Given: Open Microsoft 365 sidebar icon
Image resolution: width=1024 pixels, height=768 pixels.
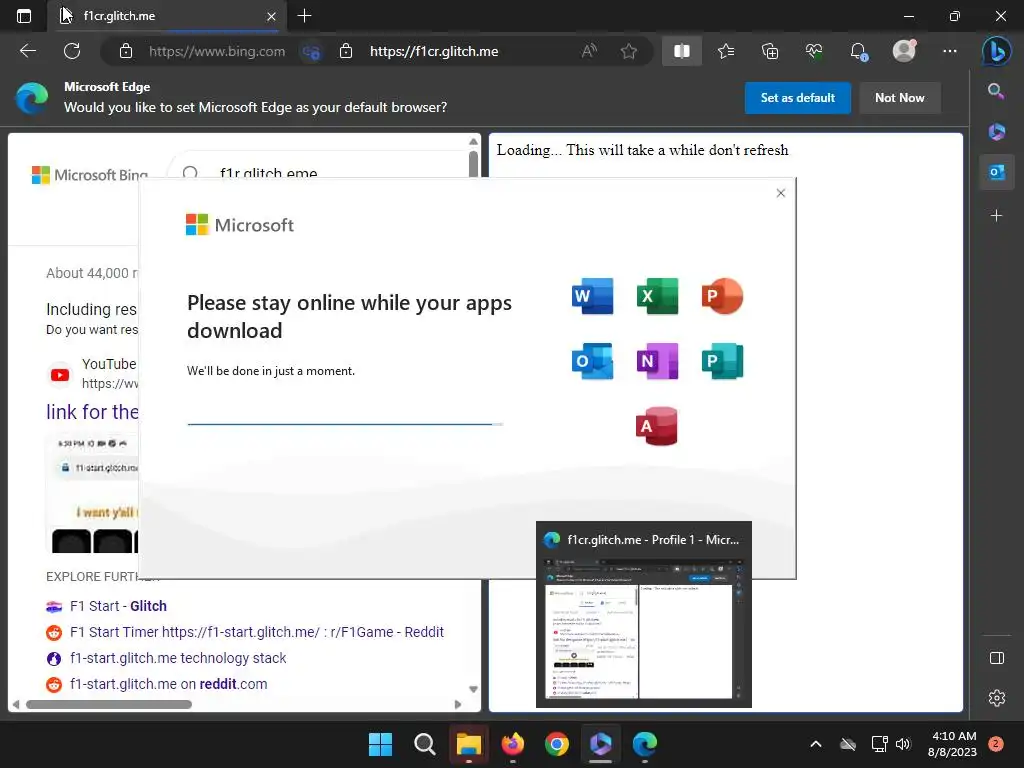Looking at the screenshot, I should point(997,132).
